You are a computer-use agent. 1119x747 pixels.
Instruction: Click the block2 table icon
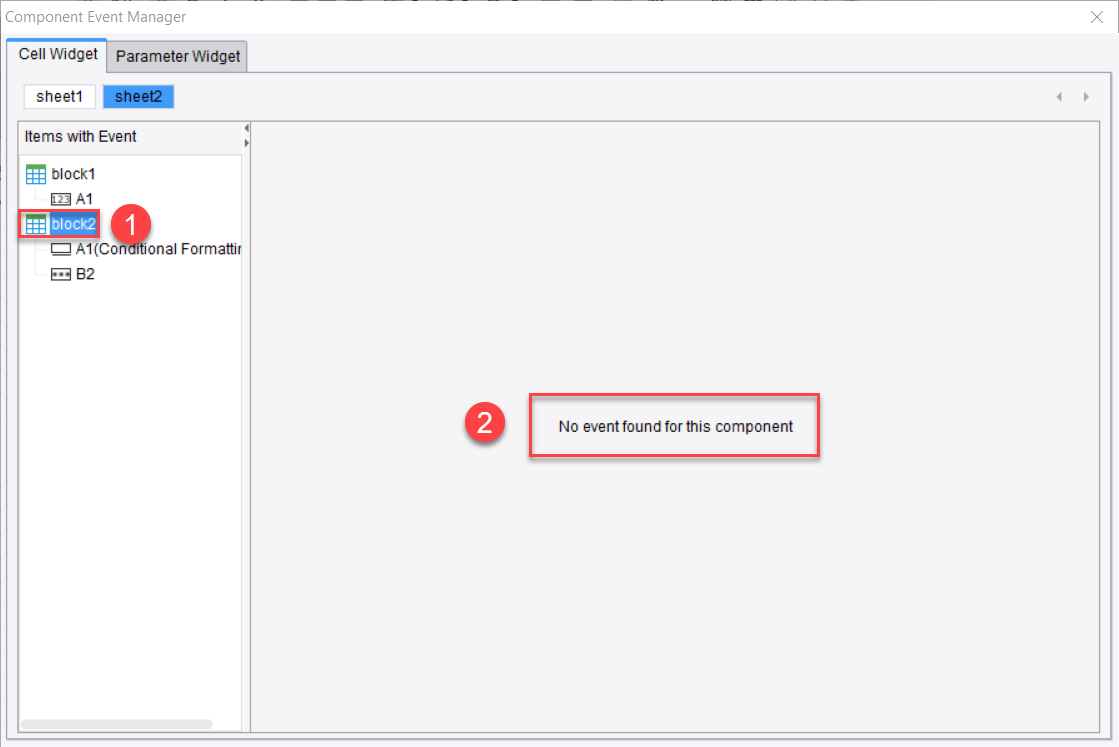36,224
